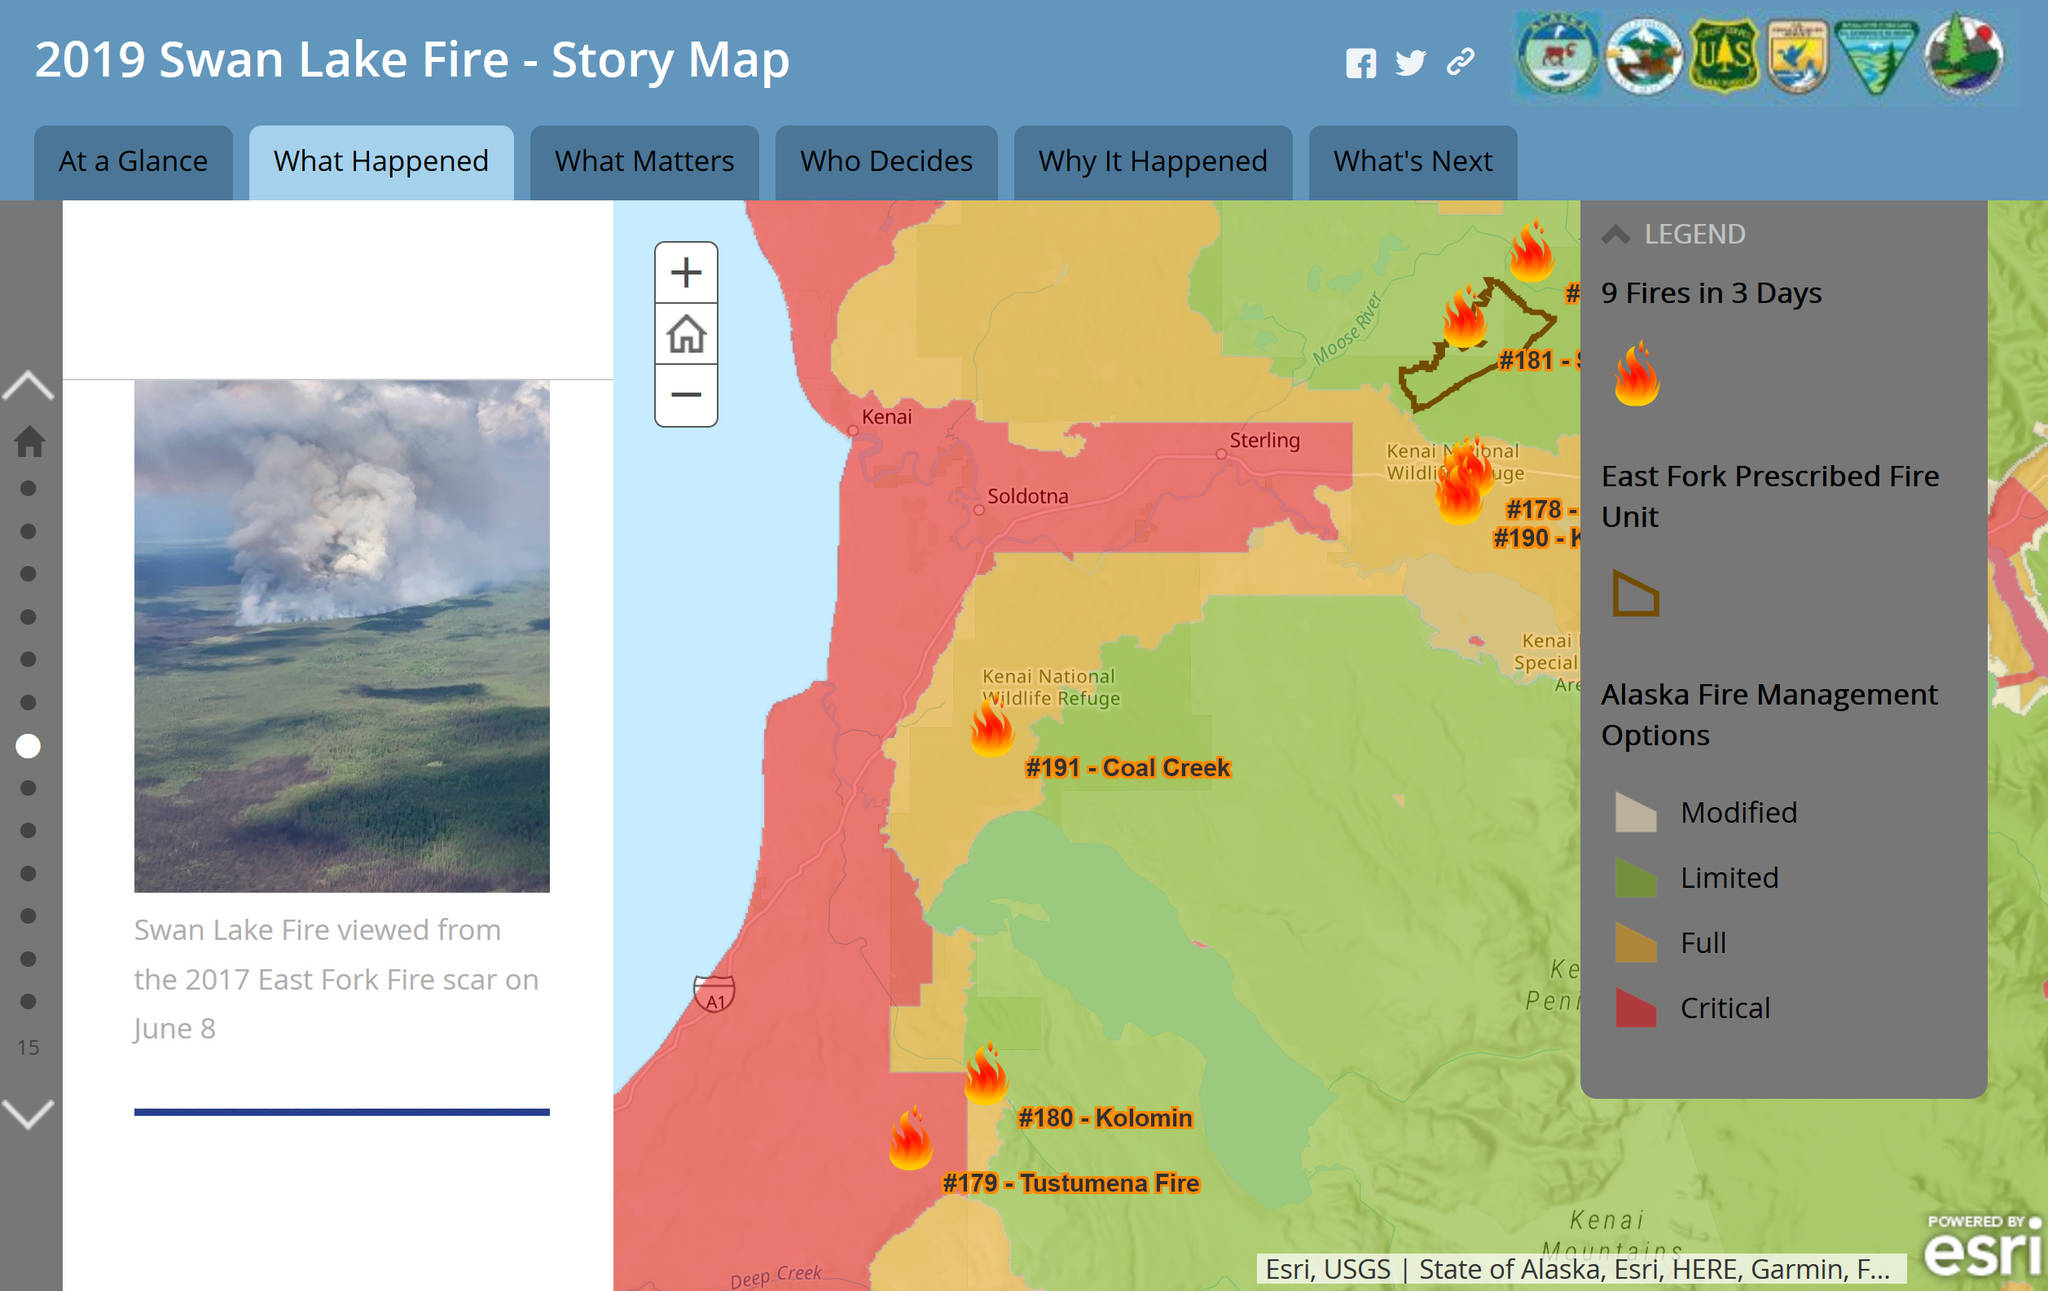The height and width of the screenshot is (1291, 2048).
Task: Open the What's Next tab
Action: (x=1413, y=162)
